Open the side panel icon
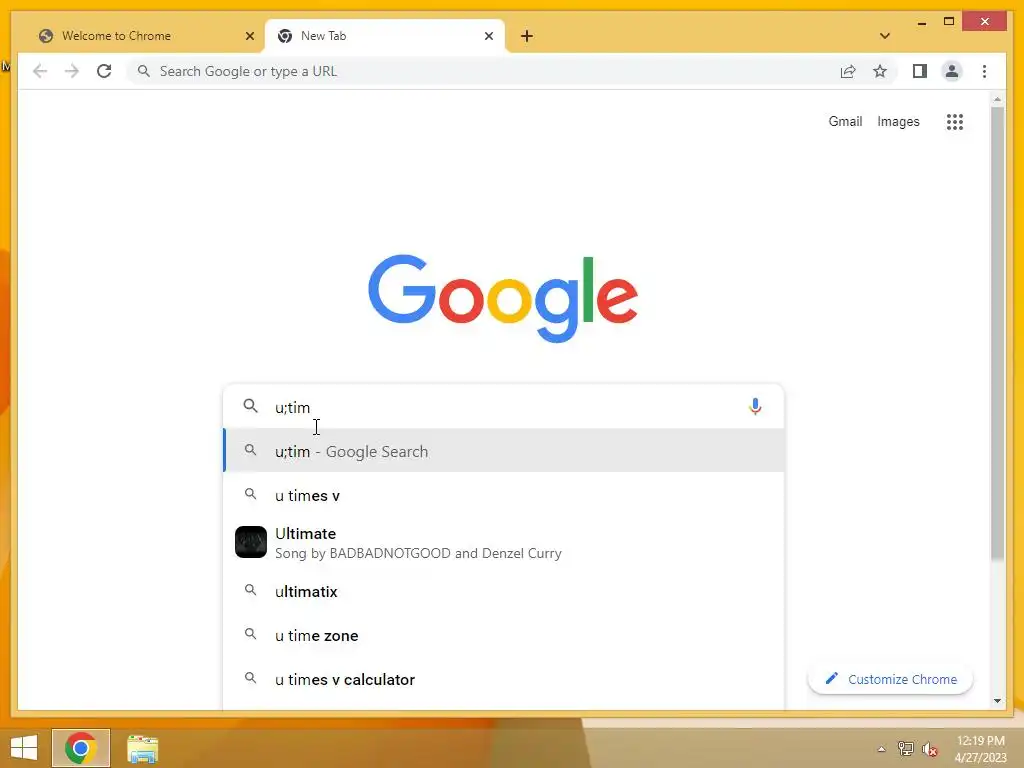The image size is (1024, 768). tap(920, 71)
